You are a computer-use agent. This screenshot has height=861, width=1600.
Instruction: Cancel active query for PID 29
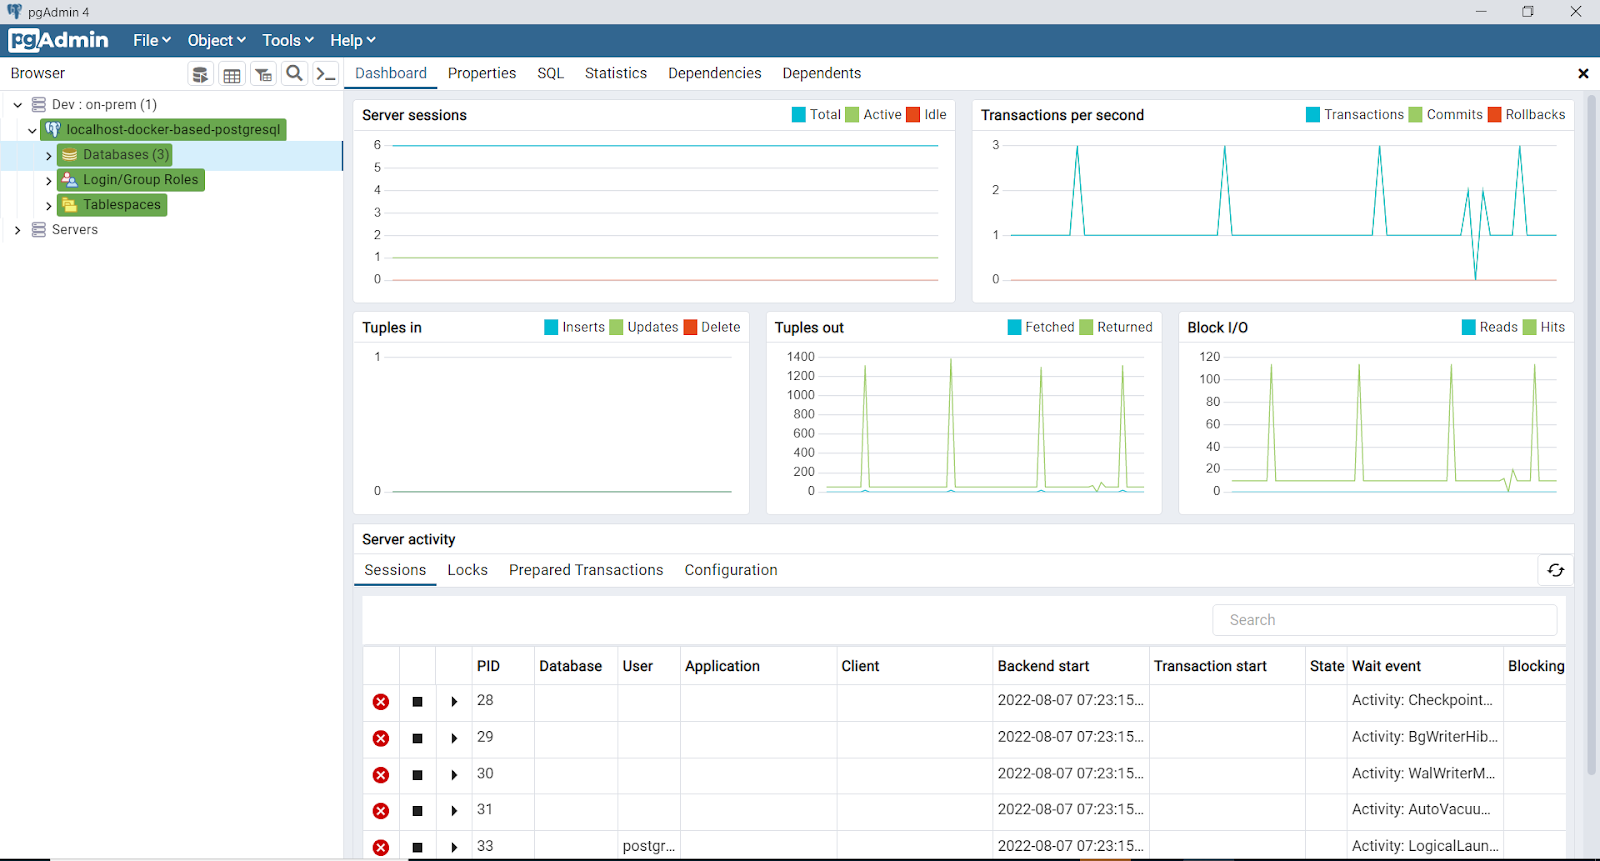pyautogui.click(x=417, y=738)
